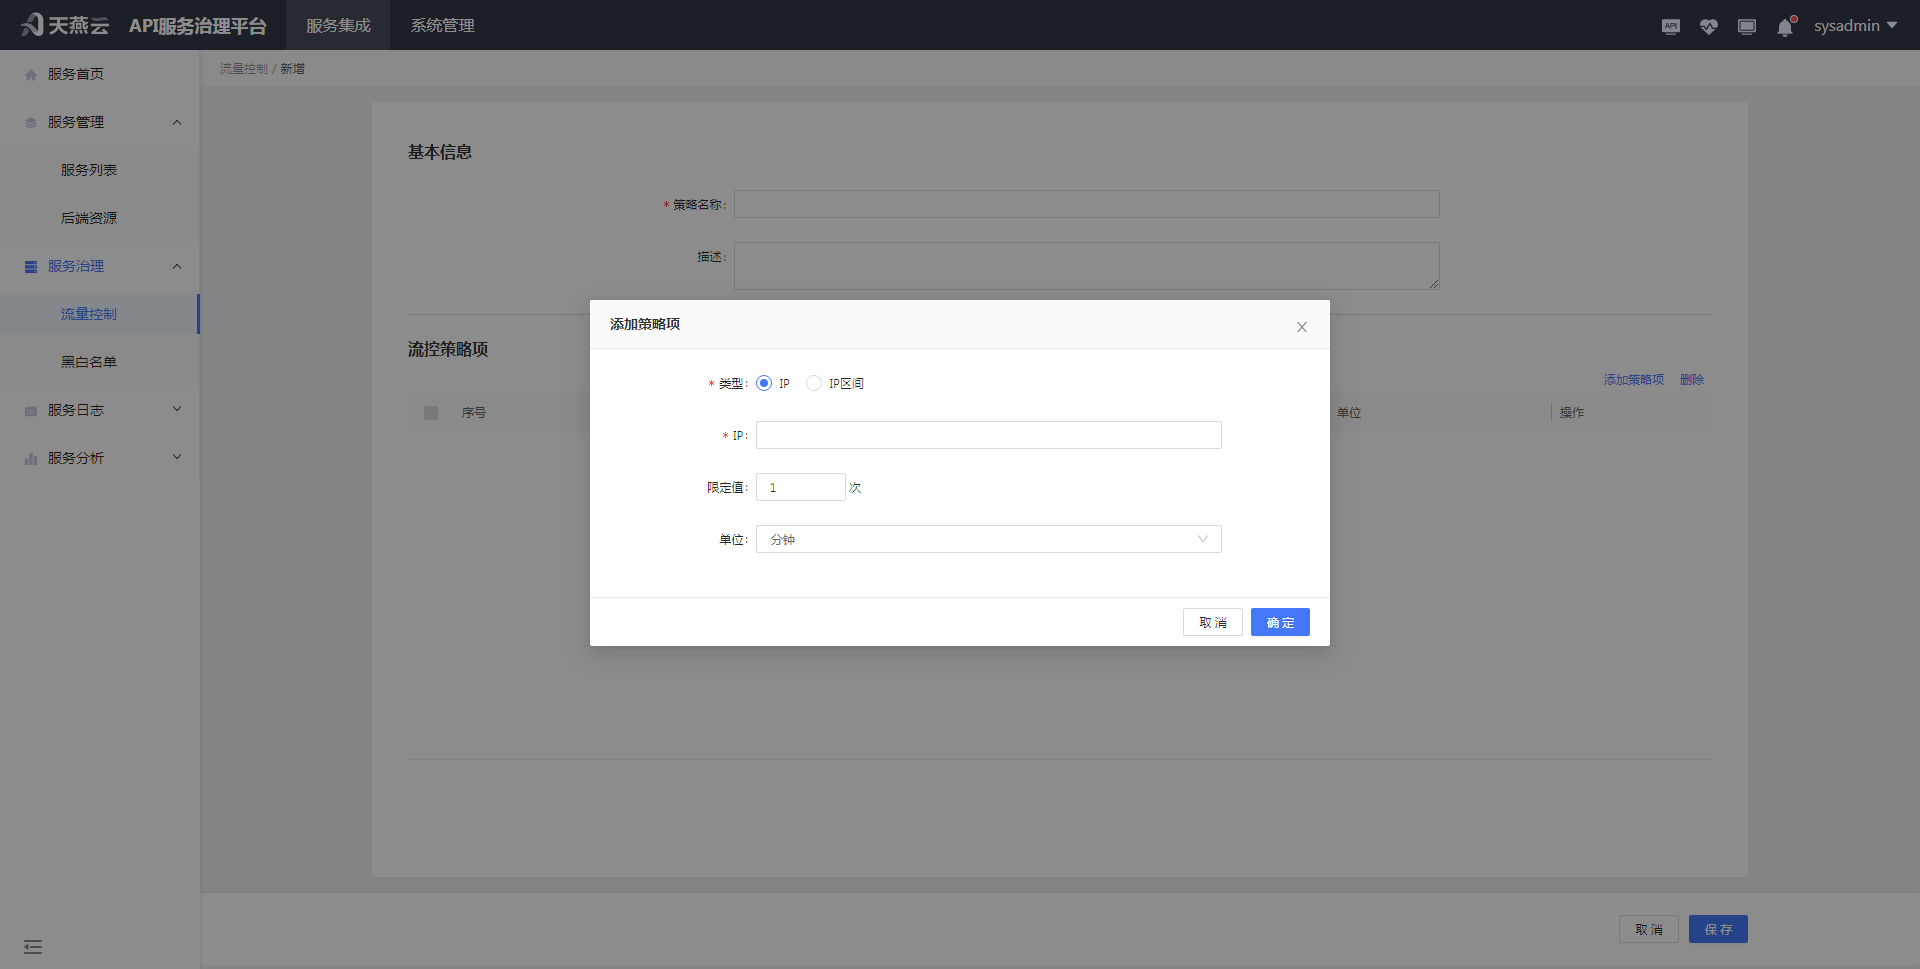
Task: Expand the sysadmin user menu
Action: [1855, 26]
